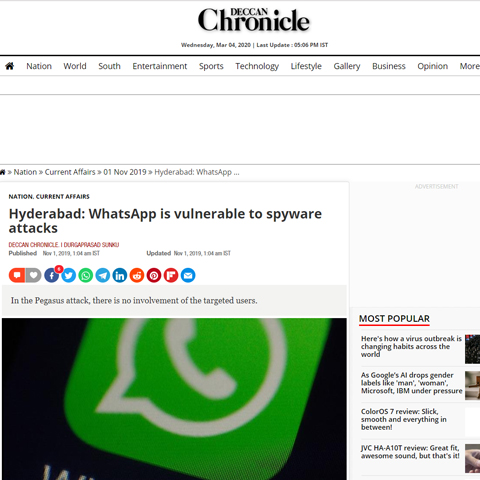The image size is (480, 480).
Task: Click the home icon in navigation bar
Action: (10, 66)
